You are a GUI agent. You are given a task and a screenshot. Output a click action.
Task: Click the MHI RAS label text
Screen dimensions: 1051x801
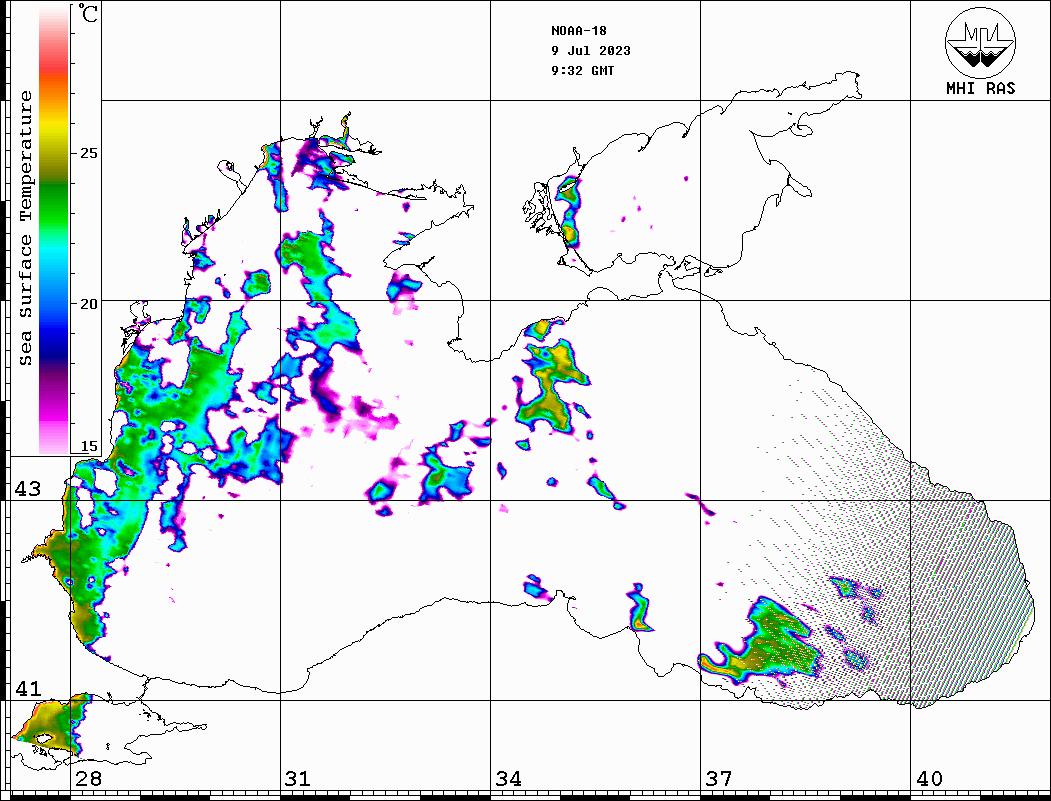(981, 88)
